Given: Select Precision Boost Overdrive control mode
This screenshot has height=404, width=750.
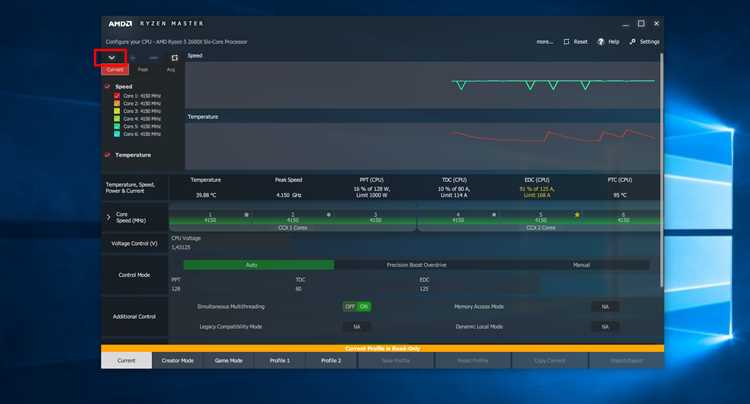Looking at the screenshot, I should [416, 265].
